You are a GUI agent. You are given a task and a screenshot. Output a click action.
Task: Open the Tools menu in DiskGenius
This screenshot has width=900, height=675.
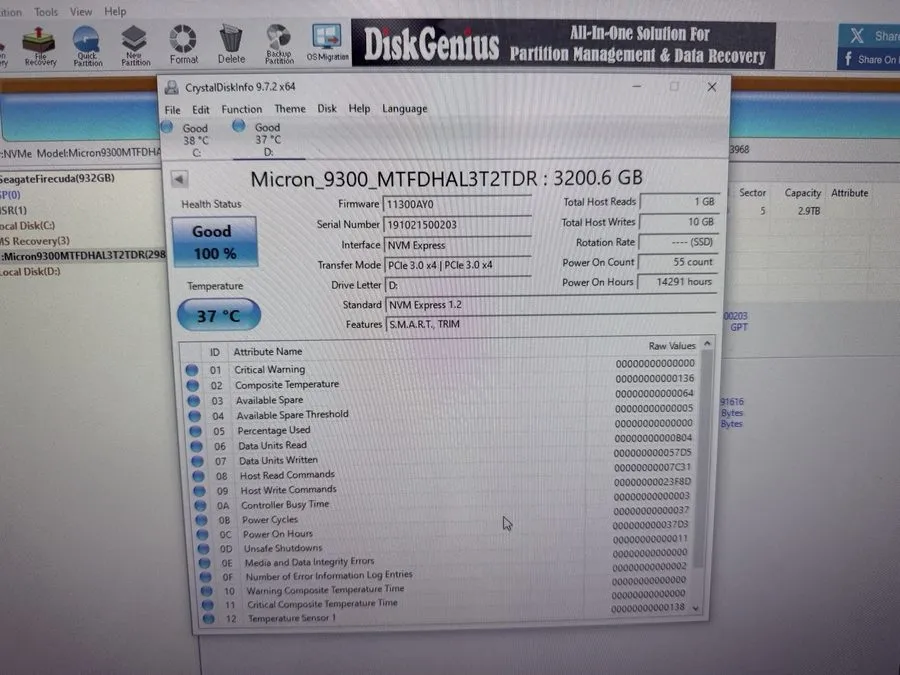[x=46, y=11]
